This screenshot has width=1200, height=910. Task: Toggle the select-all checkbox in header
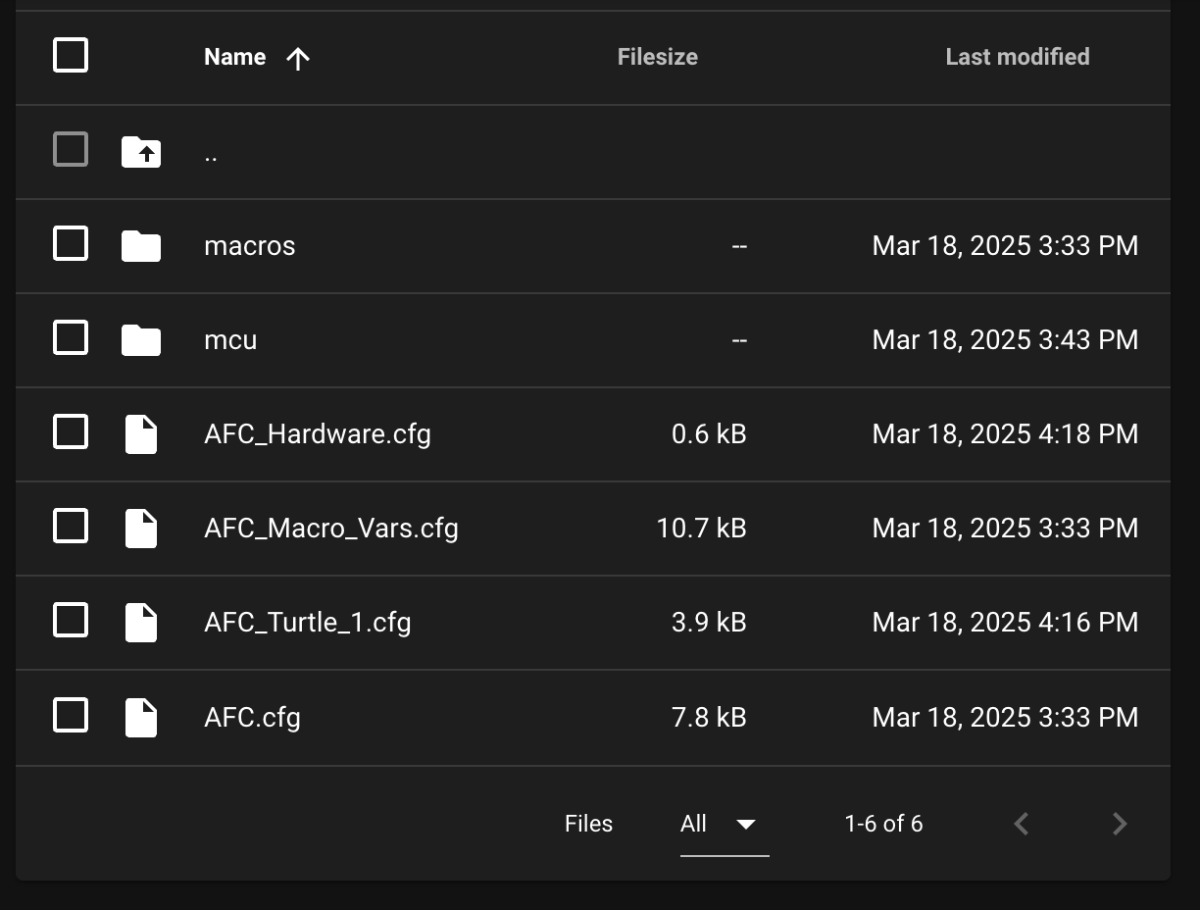point(70,56)
